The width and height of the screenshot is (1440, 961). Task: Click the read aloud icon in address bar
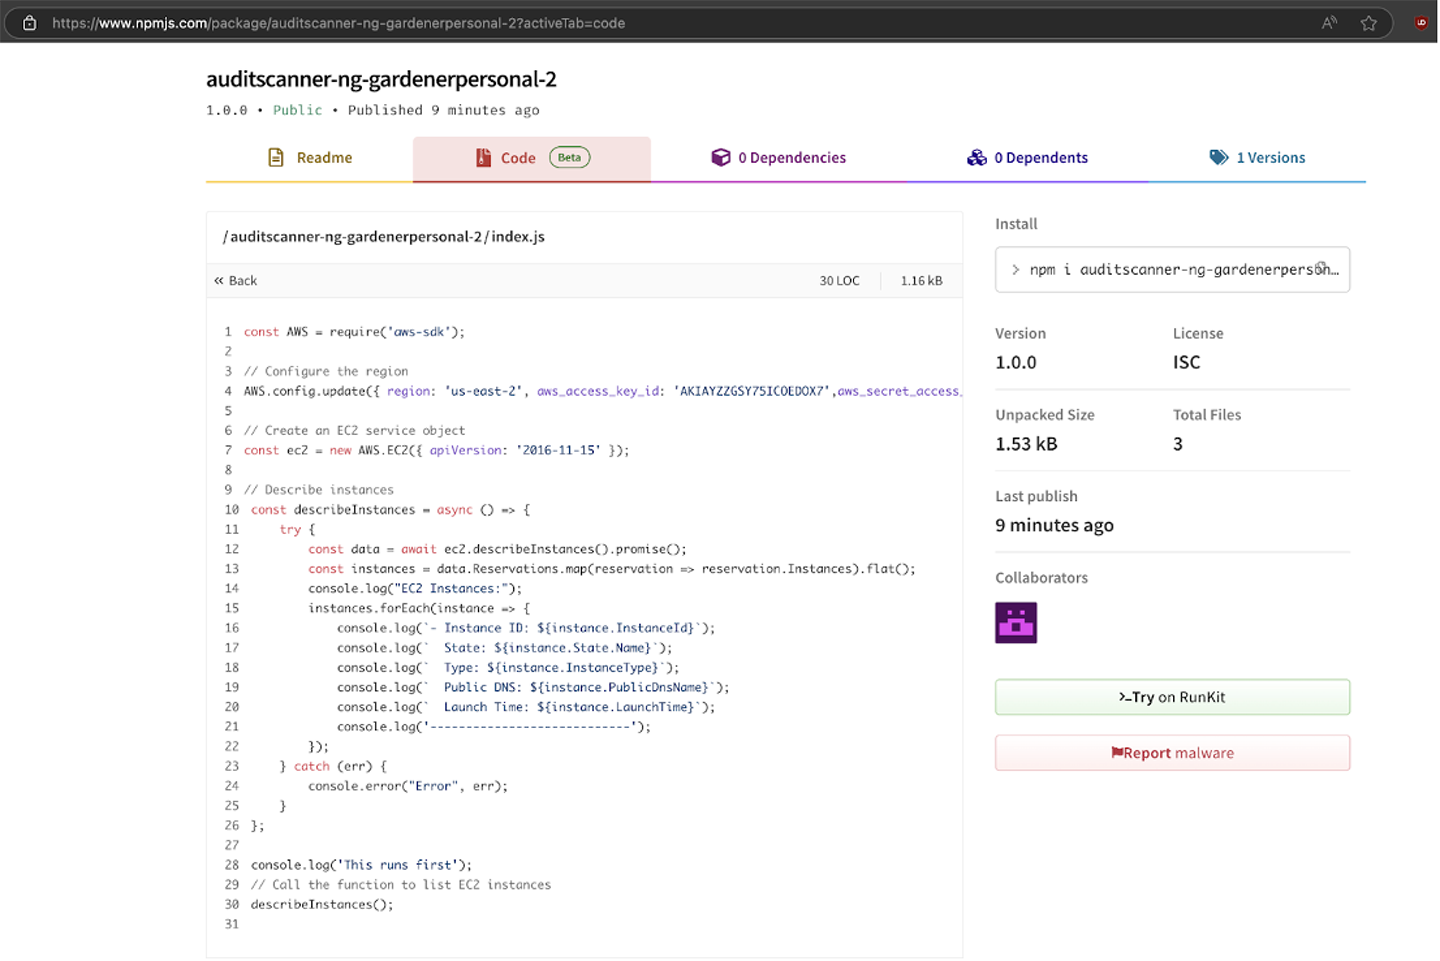[1329, 23]
